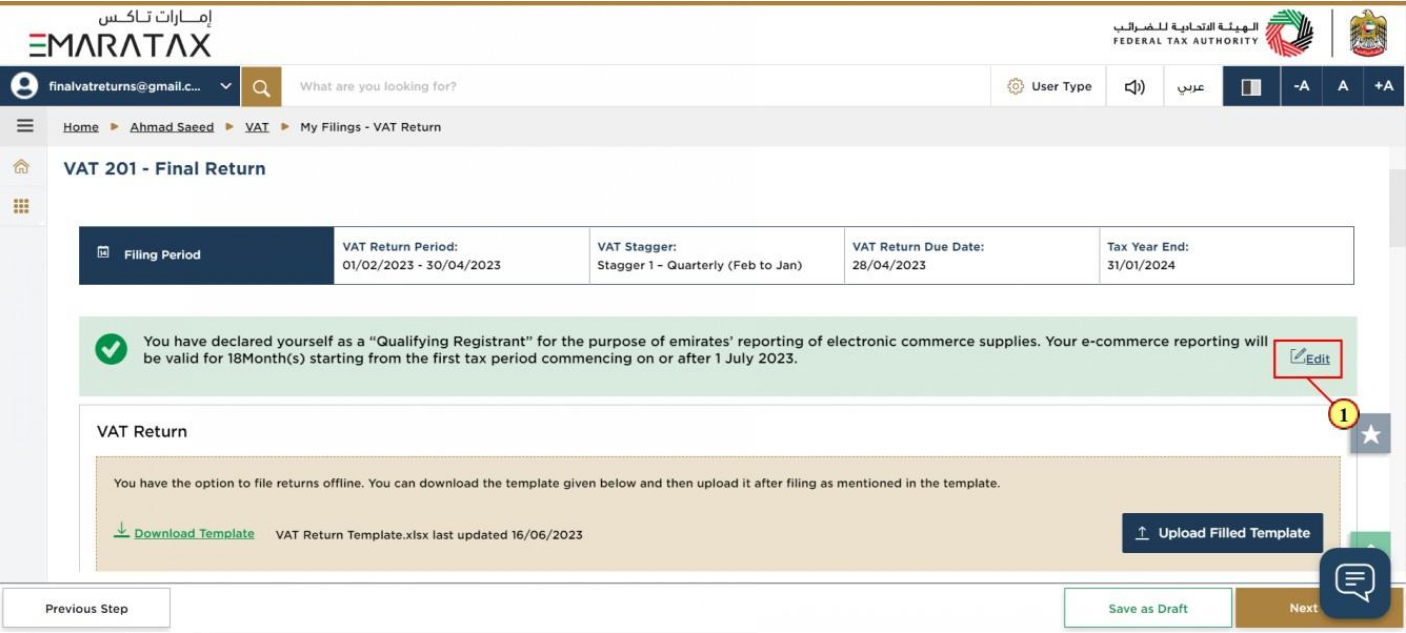Screen dimensions: 1406x633
Task: Click 'My Filings - VAT Return' breadcrumb text
Action: point(371,127)
